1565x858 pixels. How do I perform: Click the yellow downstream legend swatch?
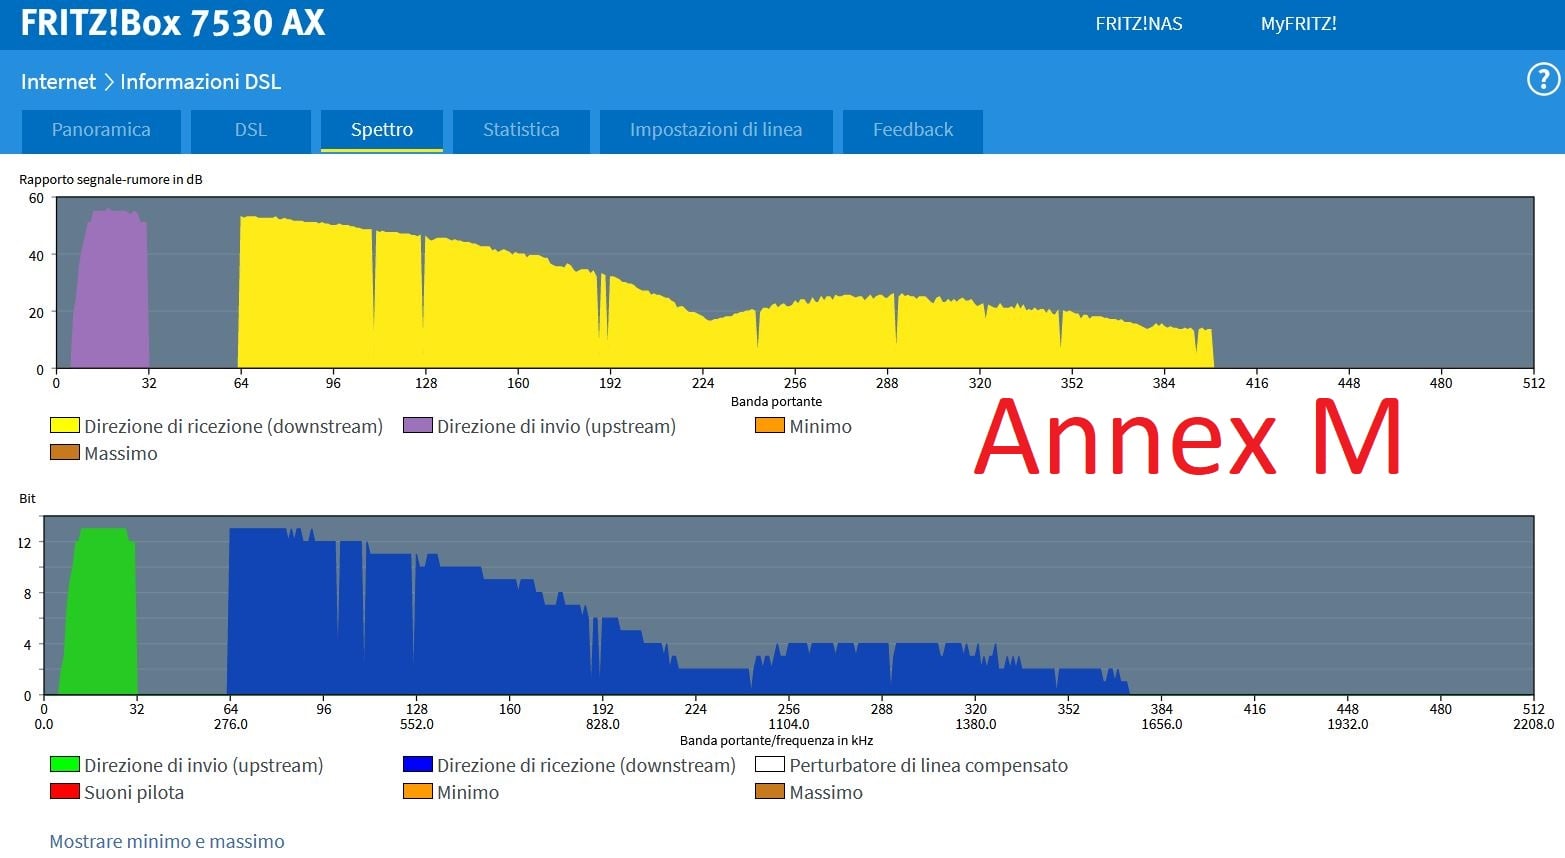(65, 426)
